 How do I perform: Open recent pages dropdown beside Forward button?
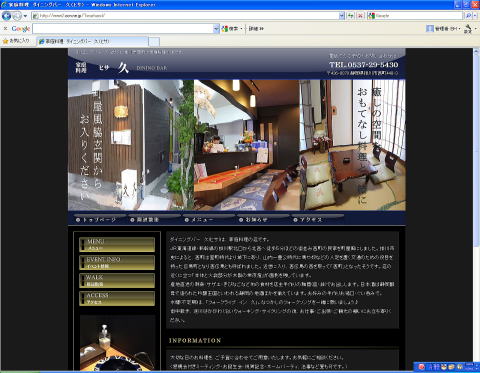tap(25, 16)
